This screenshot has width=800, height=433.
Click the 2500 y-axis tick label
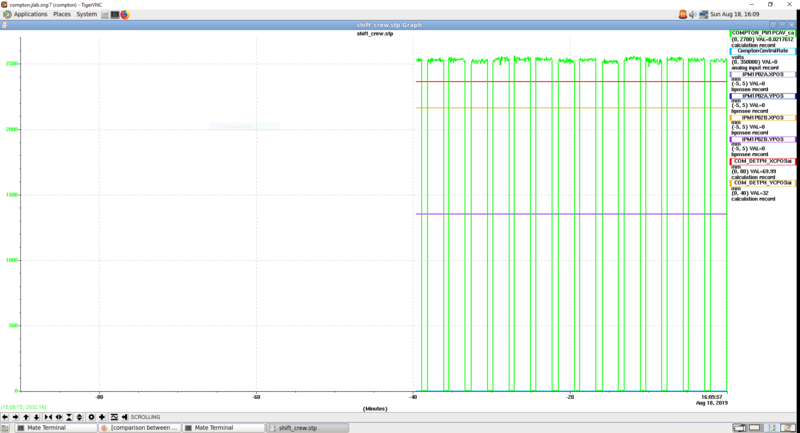click(12, 64)
